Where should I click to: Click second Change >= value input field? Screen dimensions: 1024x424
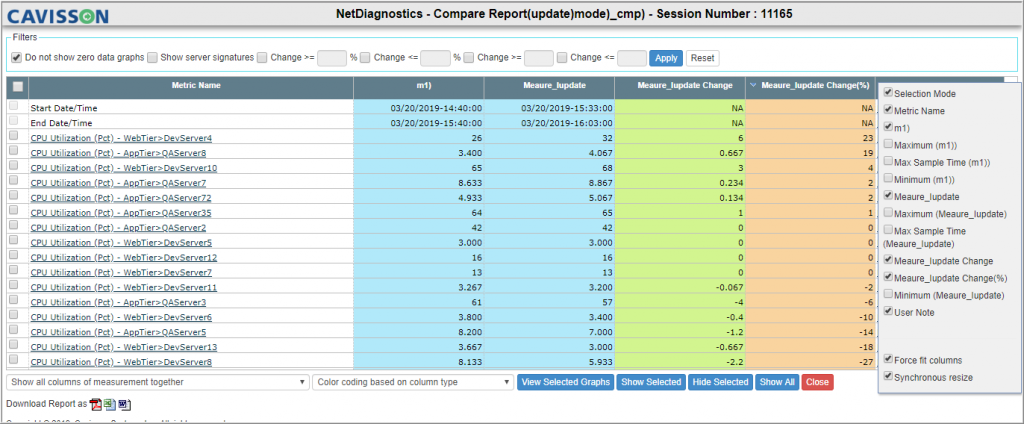(539, 58)
